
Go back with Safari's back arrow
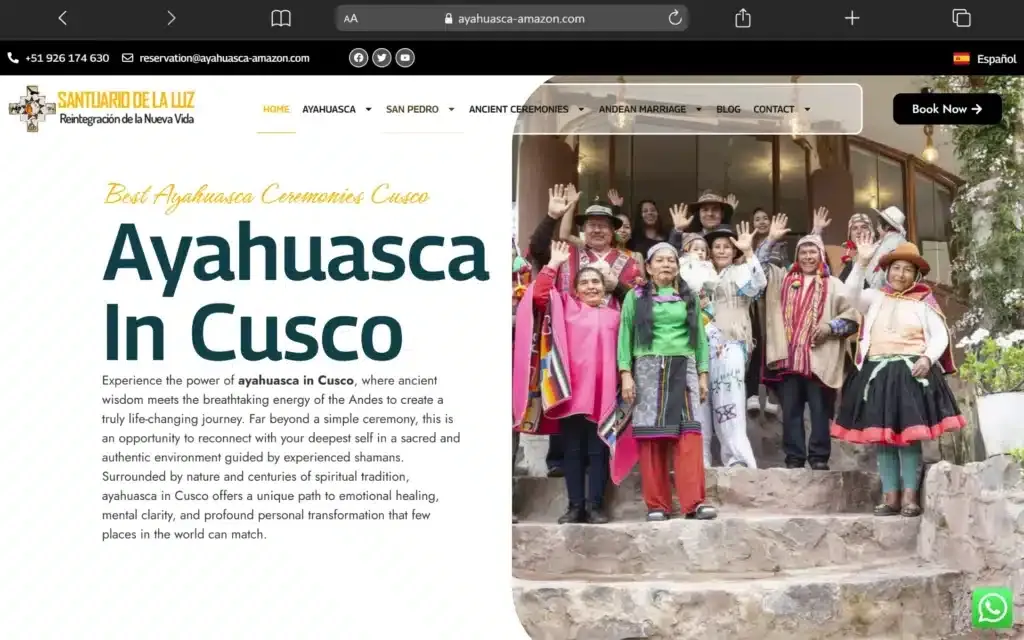[63, 18]
